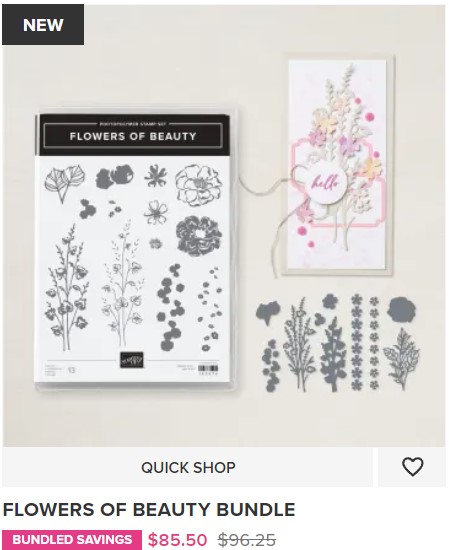Screen dimensions: 451x550
Task: Select the veined leaf outline stamp image
Action: pyautogui.click(x=65, y=182)
